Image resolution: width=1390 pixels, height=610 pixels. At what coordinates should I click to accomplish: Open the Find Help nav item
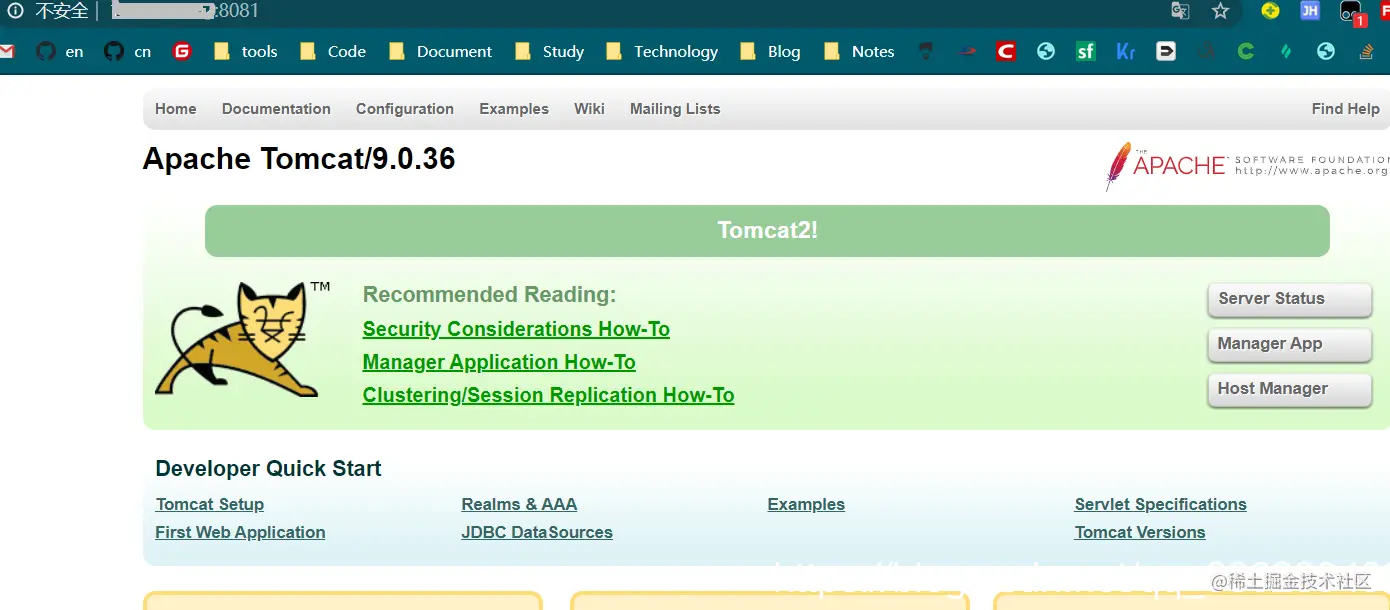point(1345,109)
